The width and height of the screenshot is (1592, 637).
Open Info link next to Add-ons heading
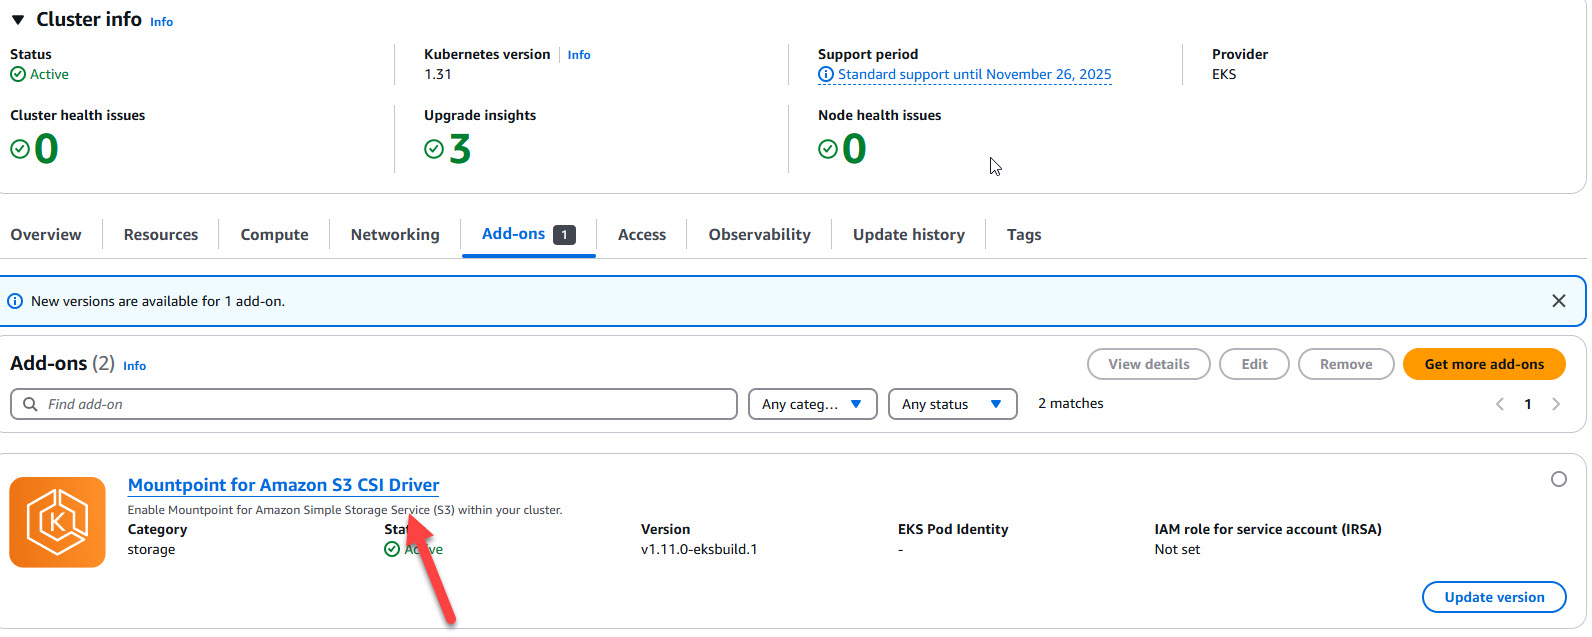tap(135, 366)
